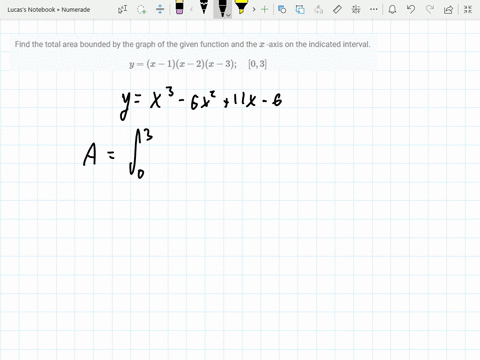
Task: Open the Math assistant tool
Action: [356, 9]
